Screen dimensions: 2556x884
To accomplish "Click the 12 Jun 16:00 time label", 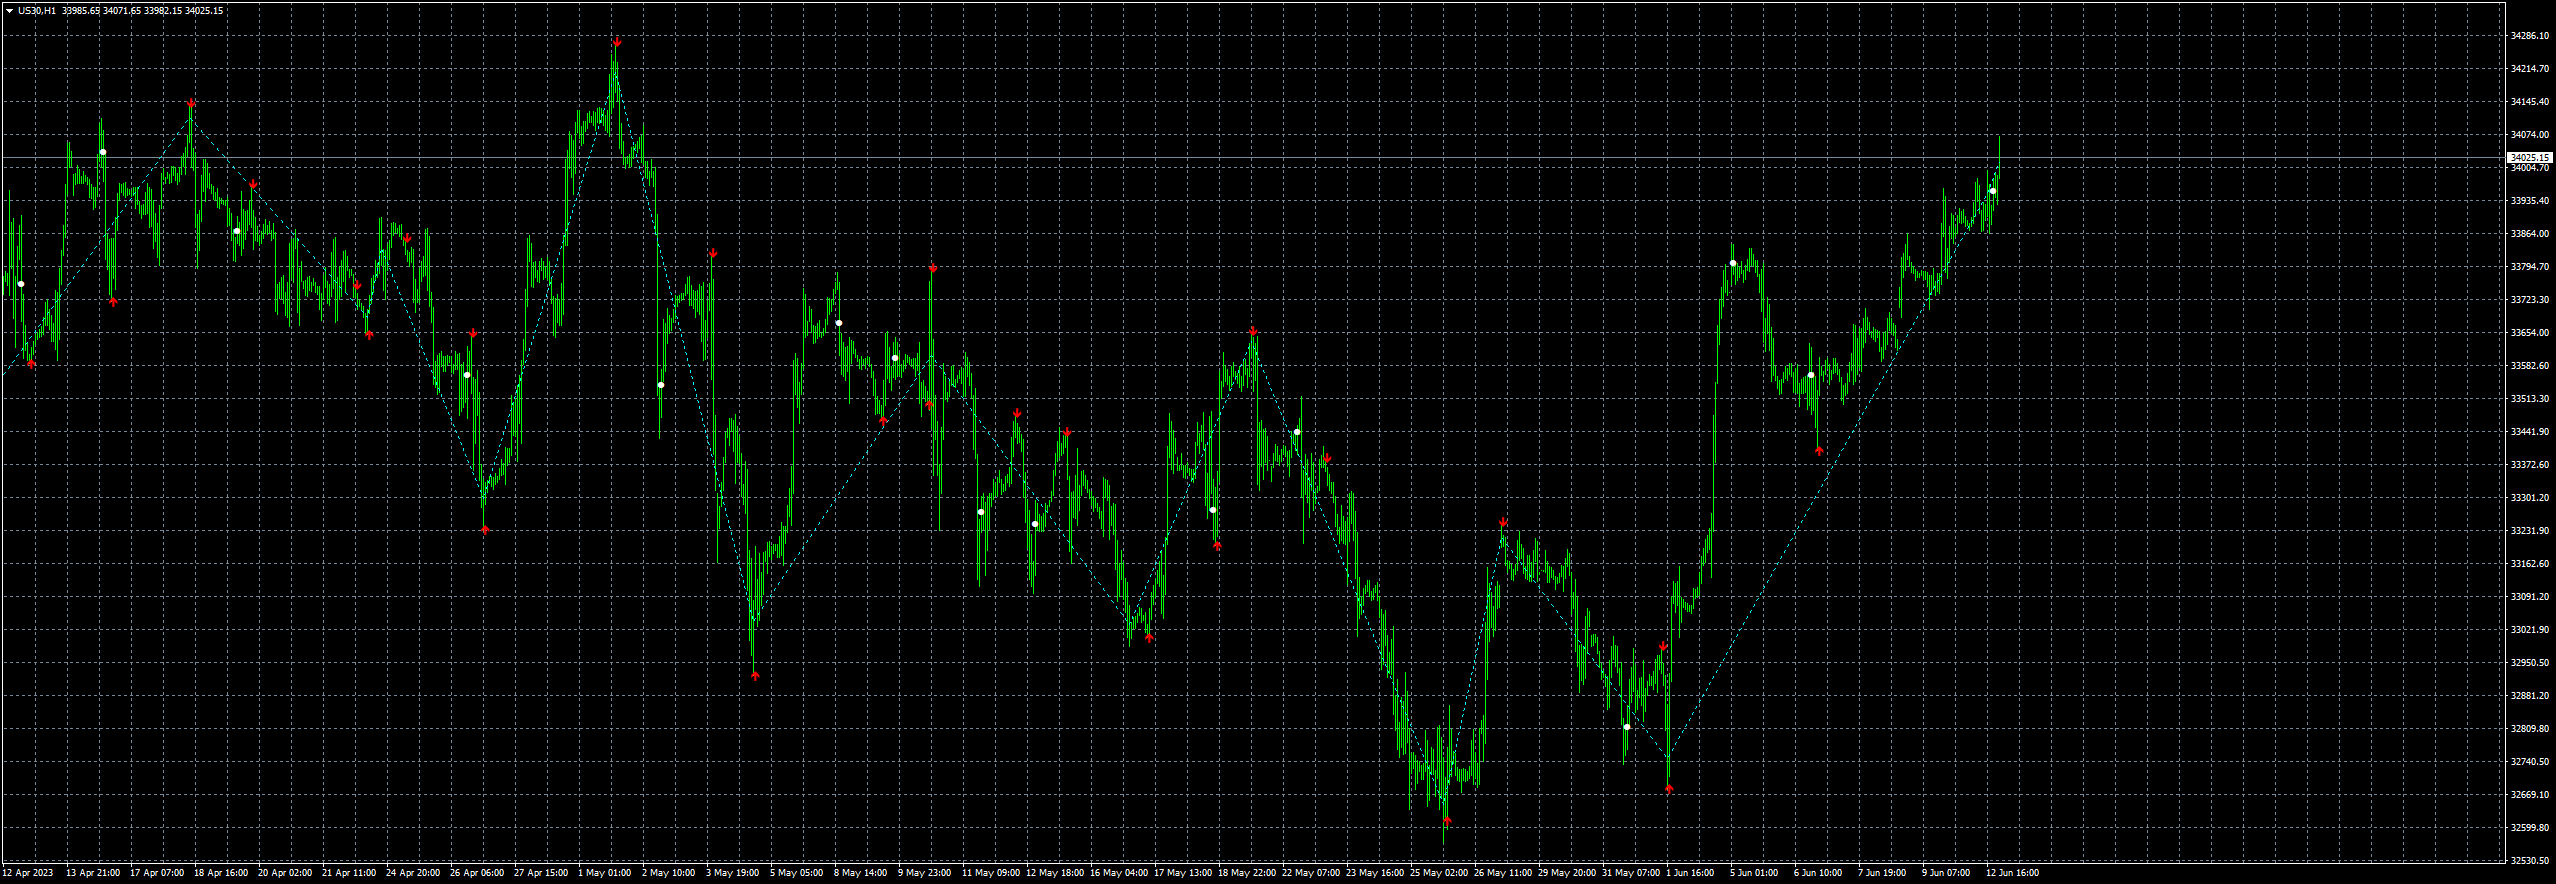I will tap(2013, 873).
